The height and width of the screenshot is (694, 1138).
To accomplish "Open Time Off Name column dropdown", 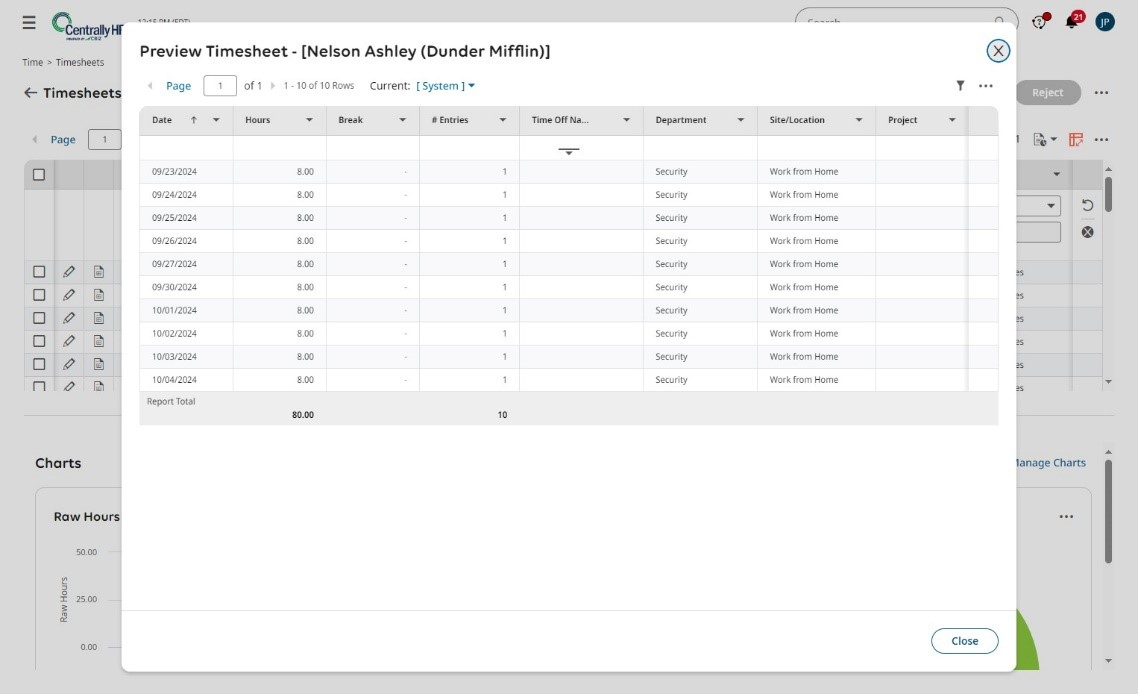I will coord(626,120).
